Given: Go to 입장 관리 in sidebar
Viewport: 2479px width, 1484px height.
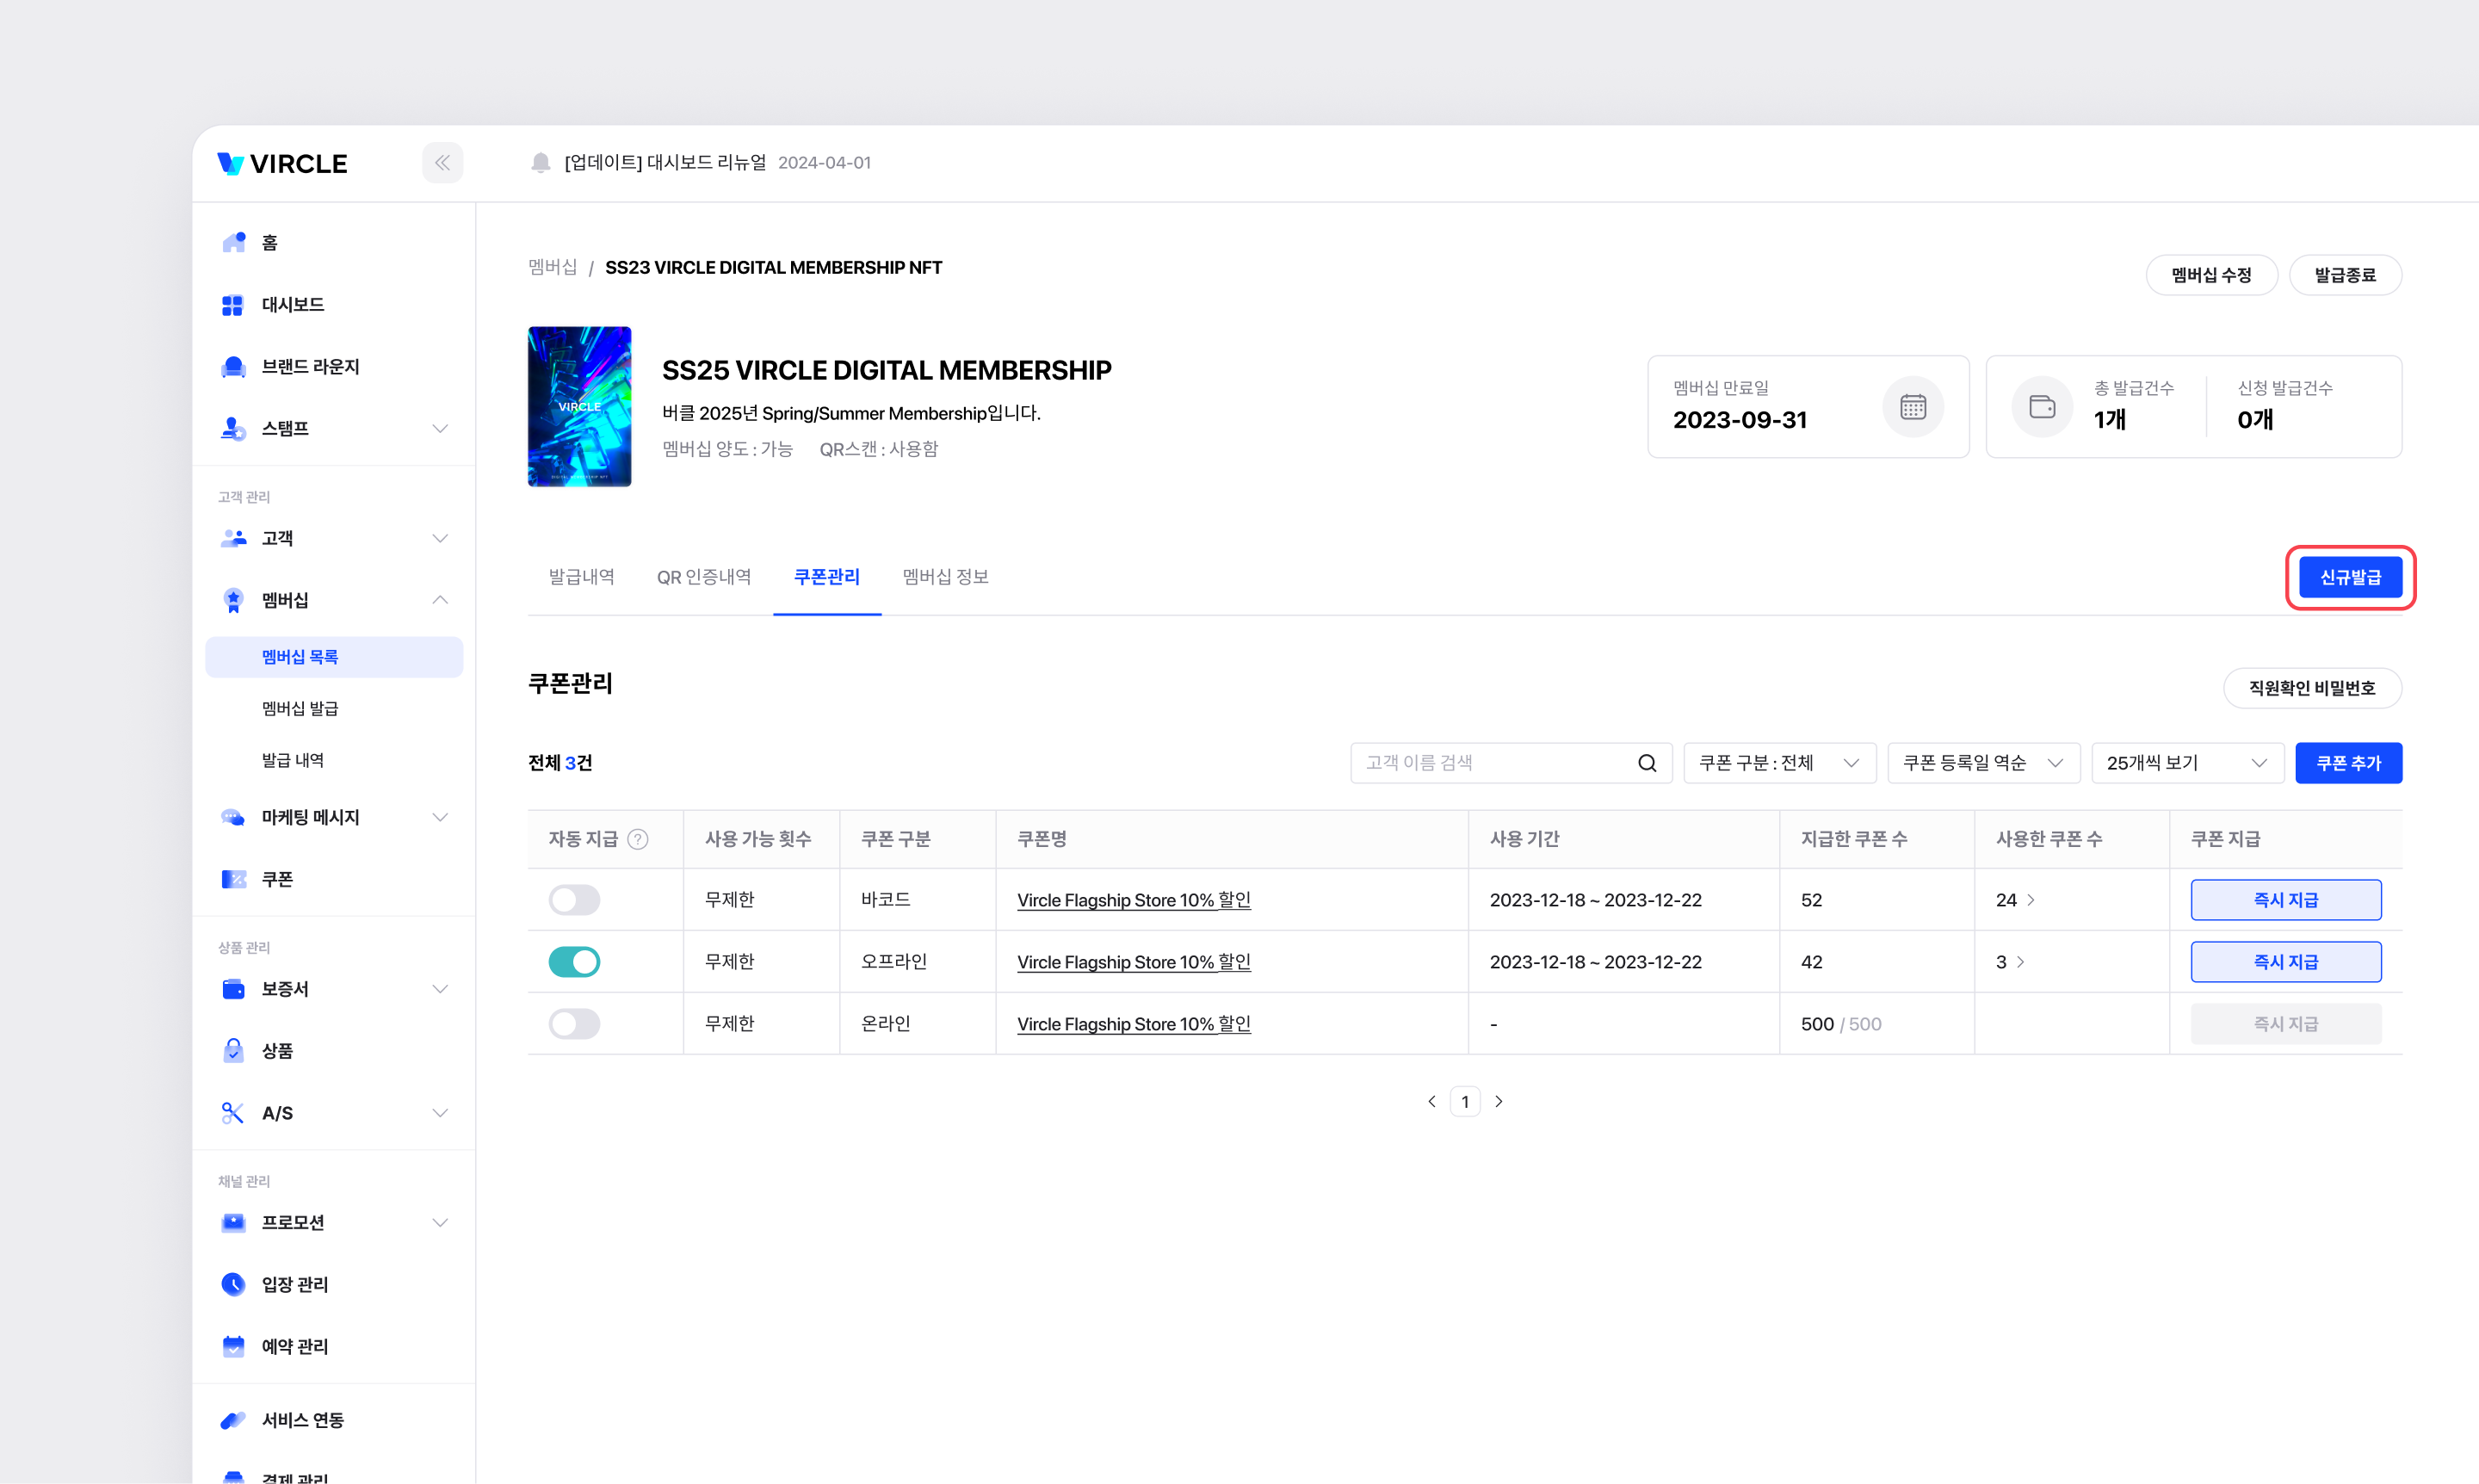Looking at the screenshot, I should click(x=294, y=1284).
